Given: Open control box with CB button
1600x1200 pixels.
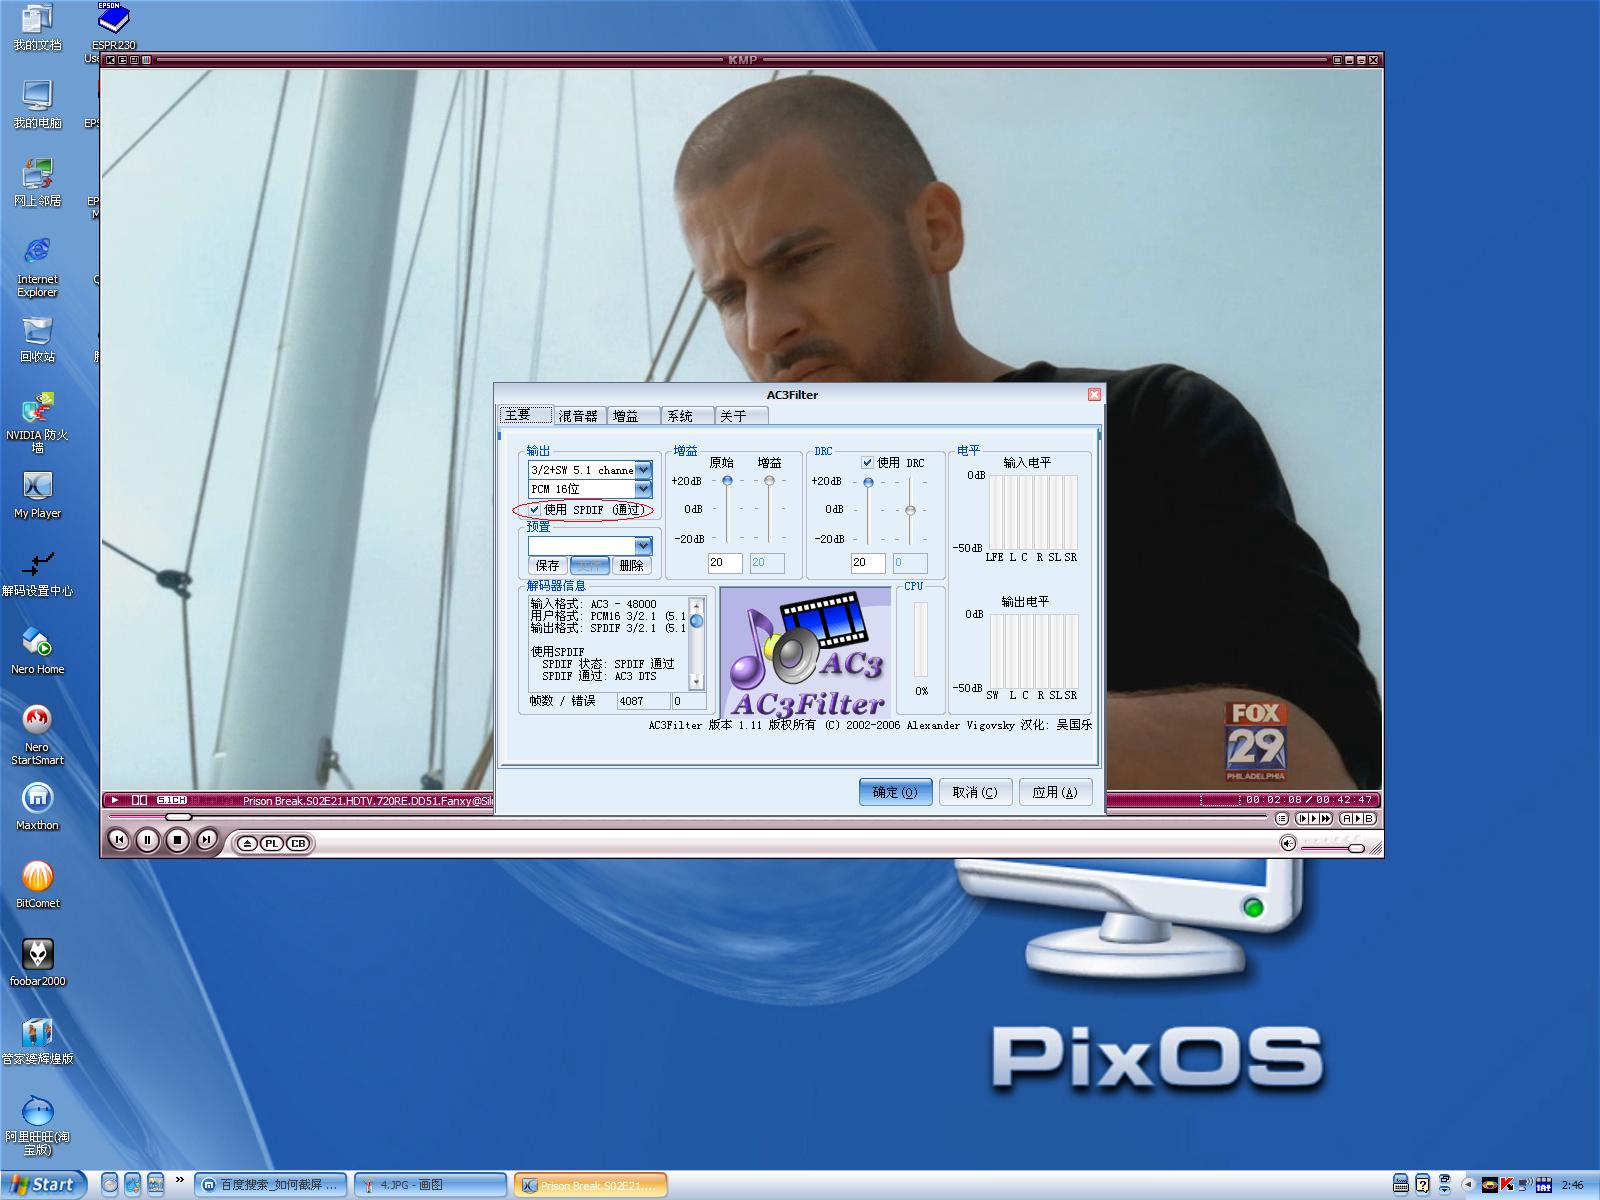Looking at the screenshot, I should click(x=298, y=843).
